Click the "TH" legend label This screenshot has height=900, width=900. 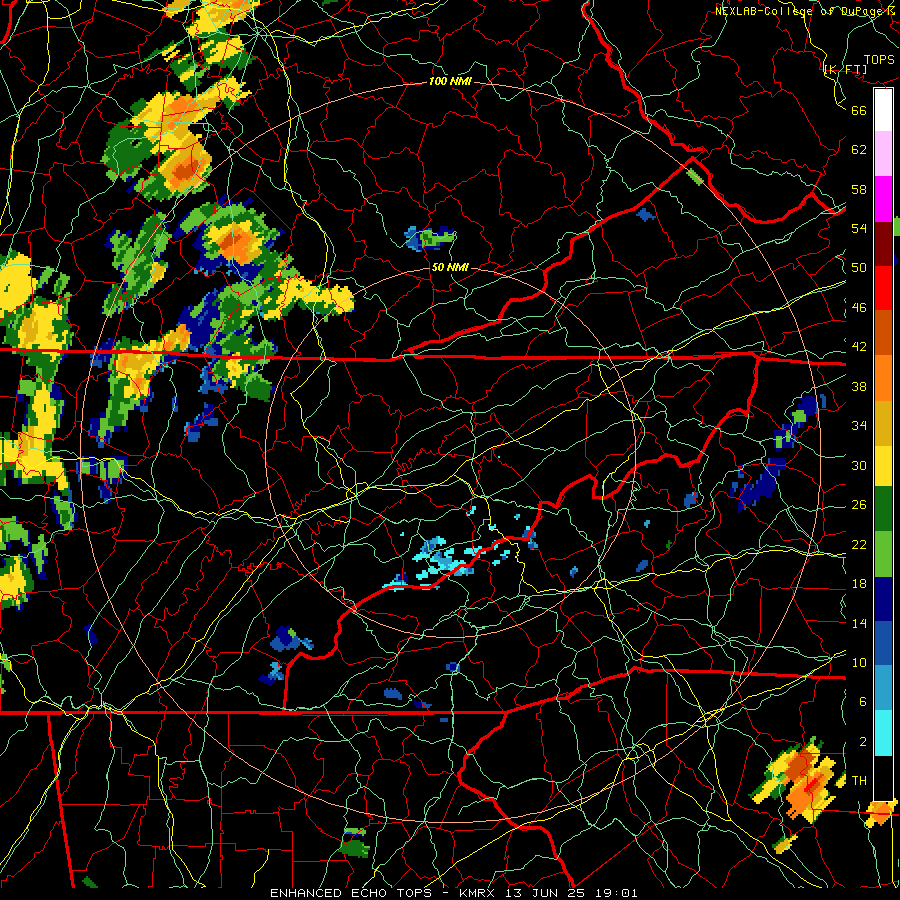click(x=859, y=781)
